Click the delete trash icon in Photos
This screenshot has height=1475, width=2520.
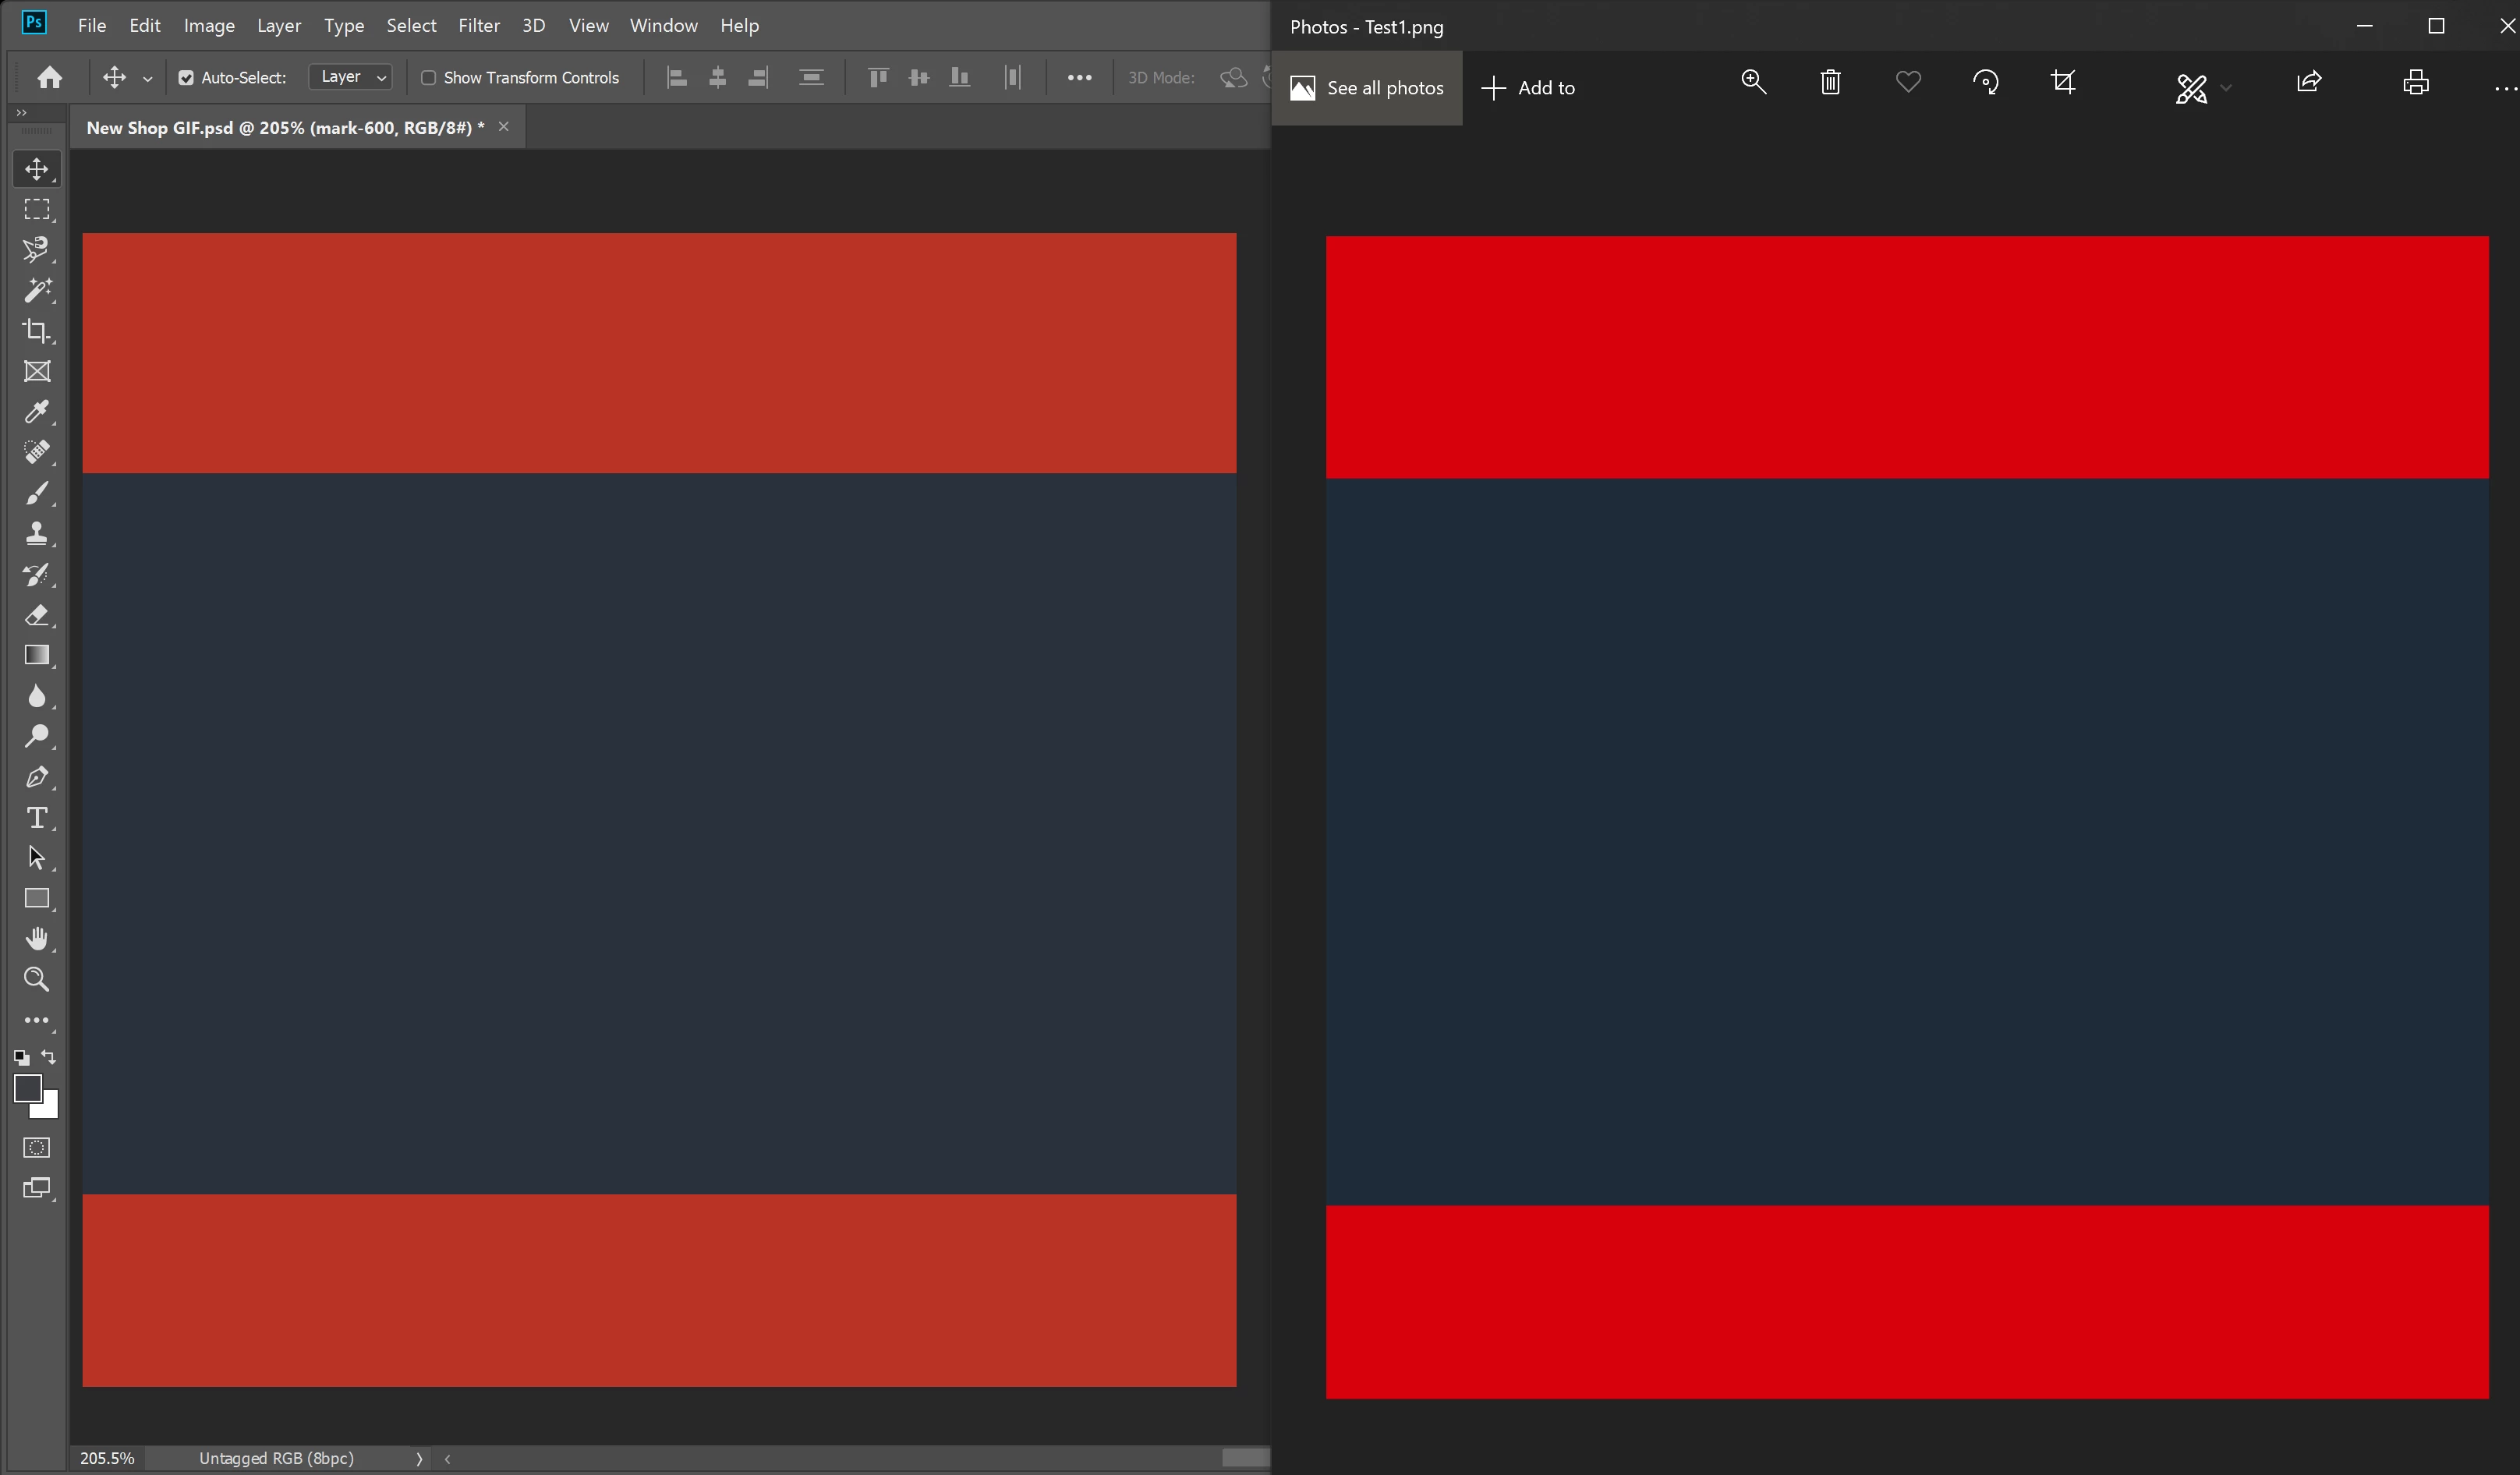coord(1830,83)
